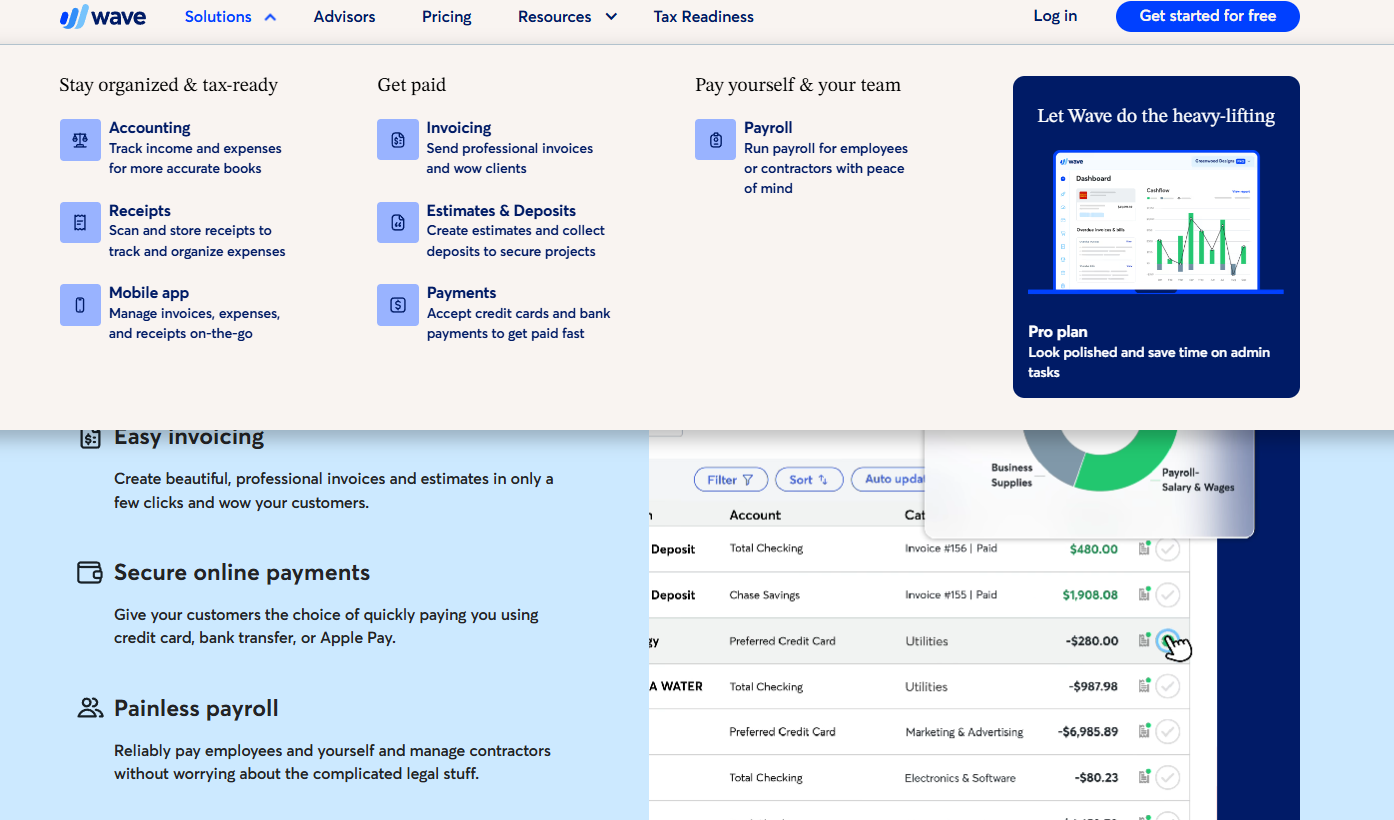Select the Accounting scales icon
Screen dimensions: 1394x820
pos(80,140)
